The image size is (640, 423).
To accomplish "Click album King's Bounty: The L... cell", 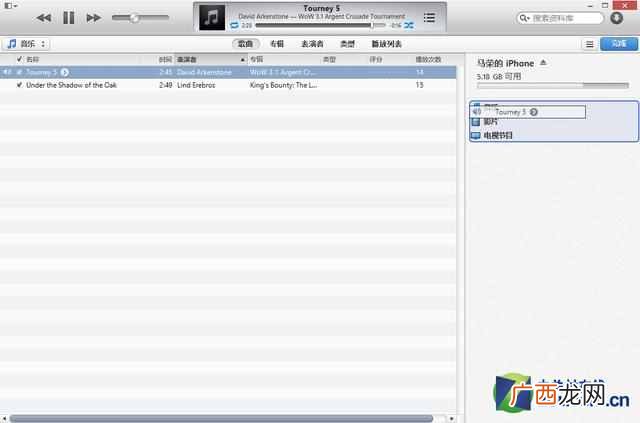I will click(x=283, y=85).
